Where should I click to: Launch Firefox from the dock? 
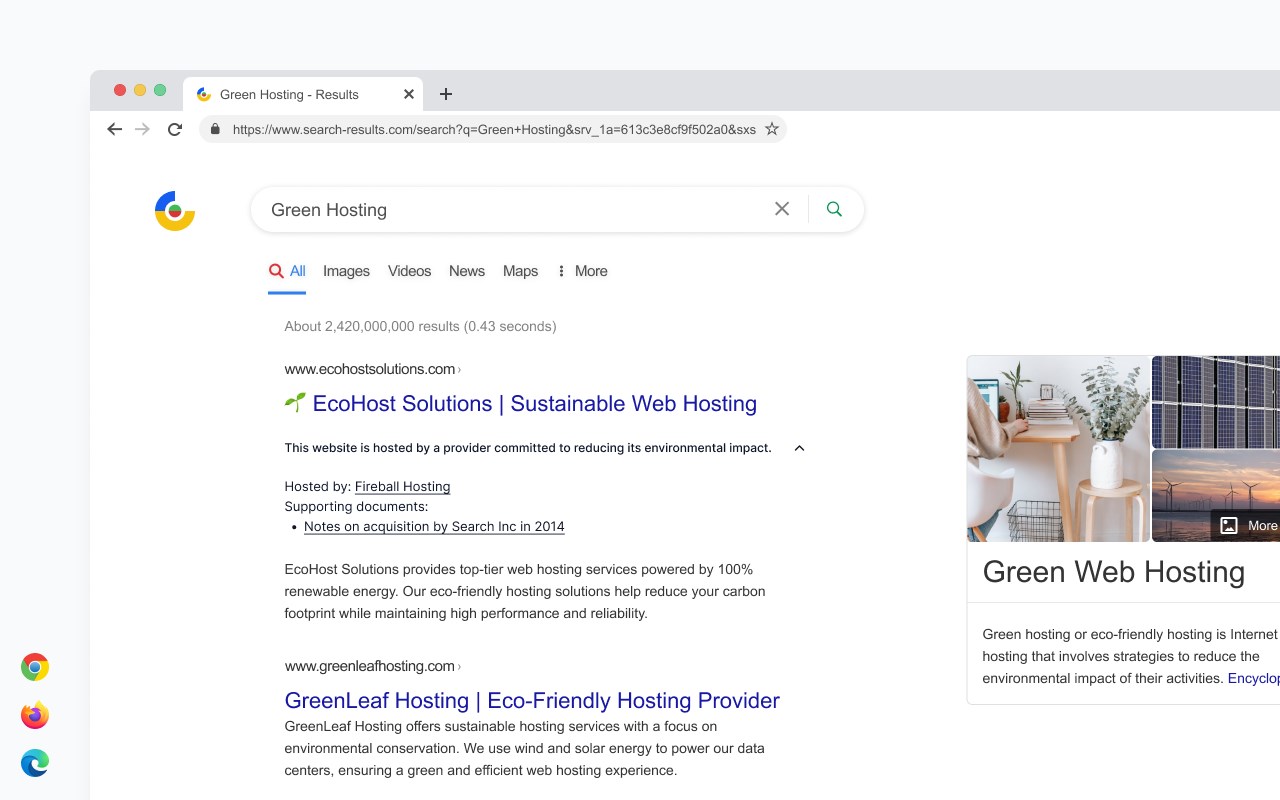point(35,715)
